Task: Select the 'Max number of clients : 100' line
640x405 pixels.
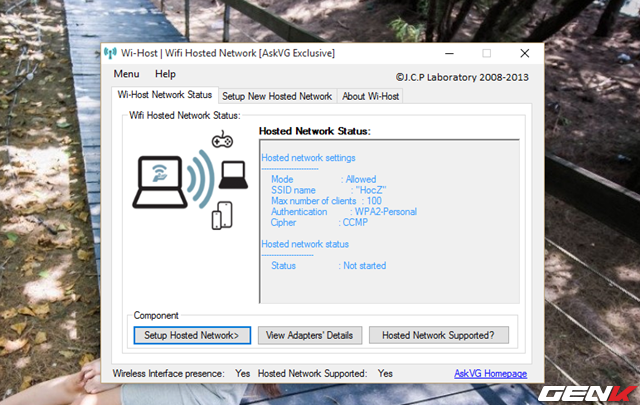Action: click(x=326, y=201)
